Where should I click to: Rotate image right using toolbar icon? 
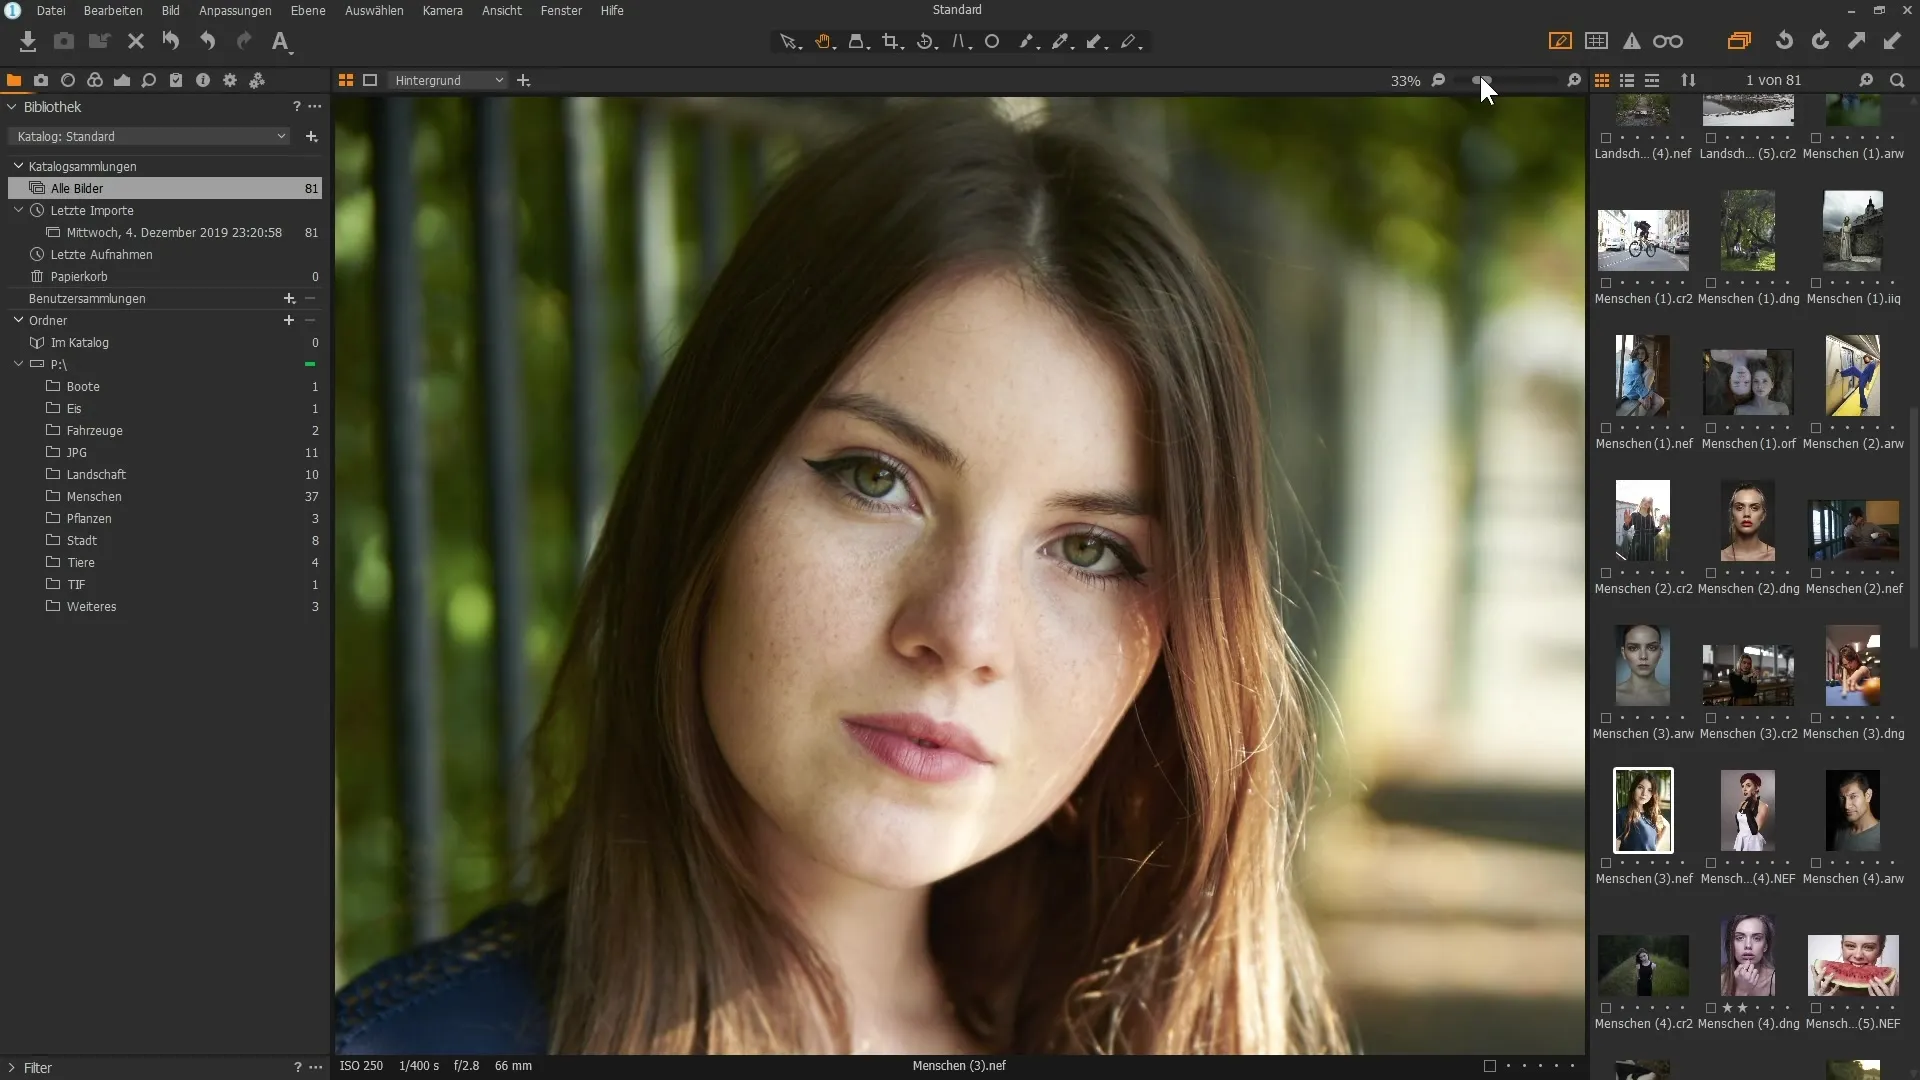click(1820, 41)
